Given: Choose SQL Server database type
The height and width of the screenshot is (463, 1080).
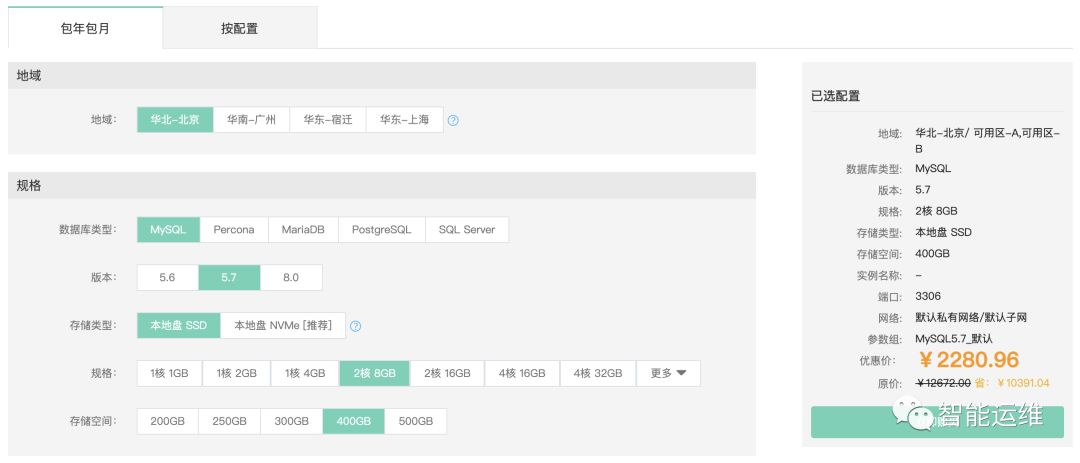Looking at the screenshot, I should tap(467, 229).
